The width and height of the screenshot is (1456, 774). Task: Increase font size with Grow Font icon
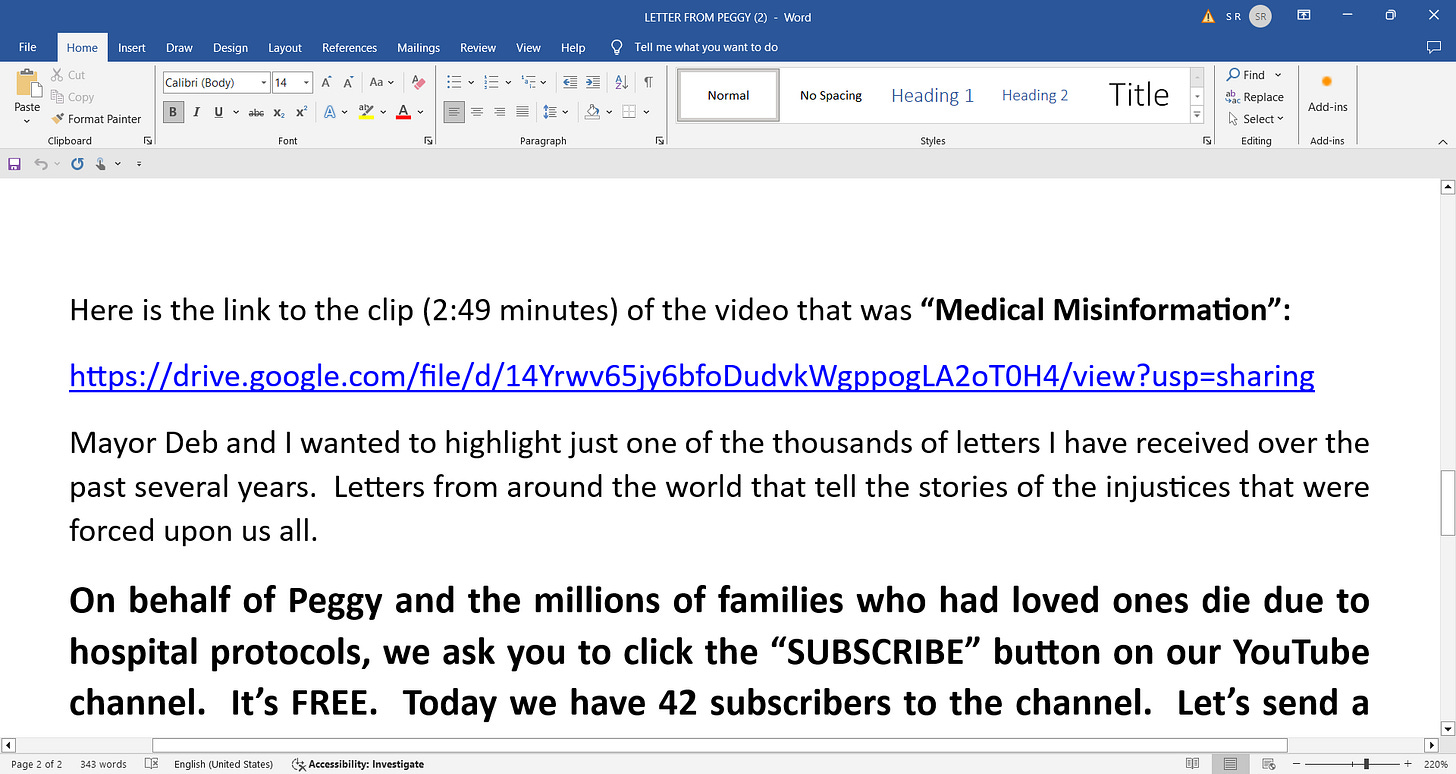[326, 83]
